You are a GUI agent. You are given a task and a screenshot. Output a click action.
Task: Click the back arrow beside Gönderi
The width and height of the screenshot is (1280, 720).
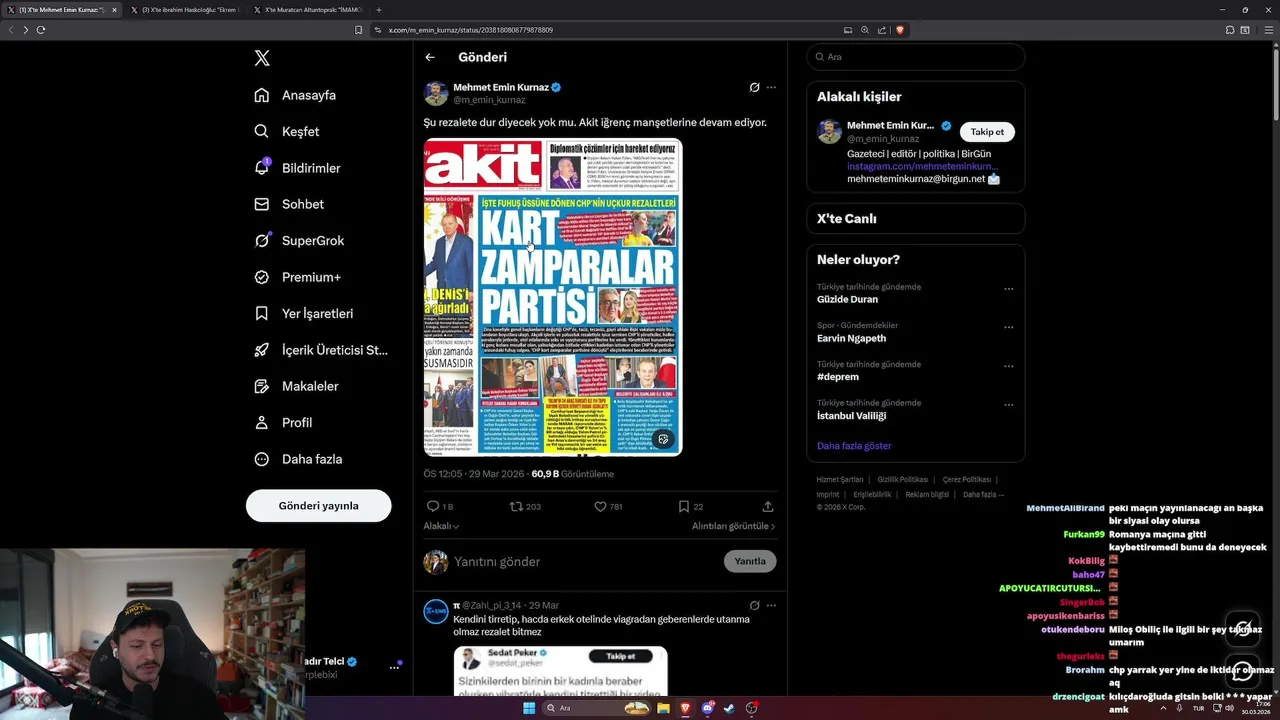pos(430,57)
